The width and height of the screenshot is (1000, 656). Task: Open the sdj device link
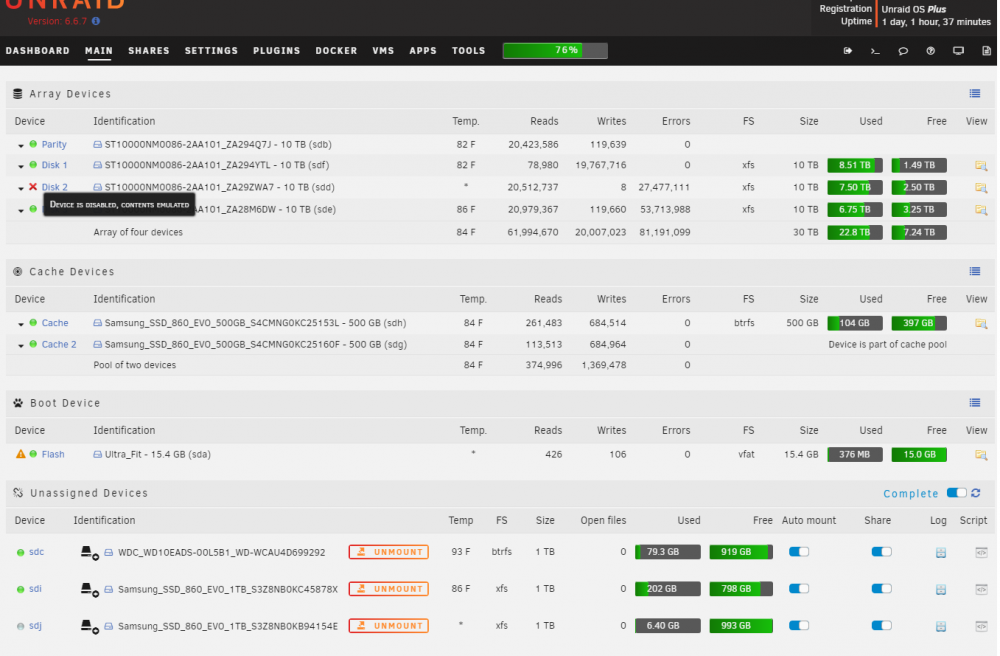[x=35, y=626]
